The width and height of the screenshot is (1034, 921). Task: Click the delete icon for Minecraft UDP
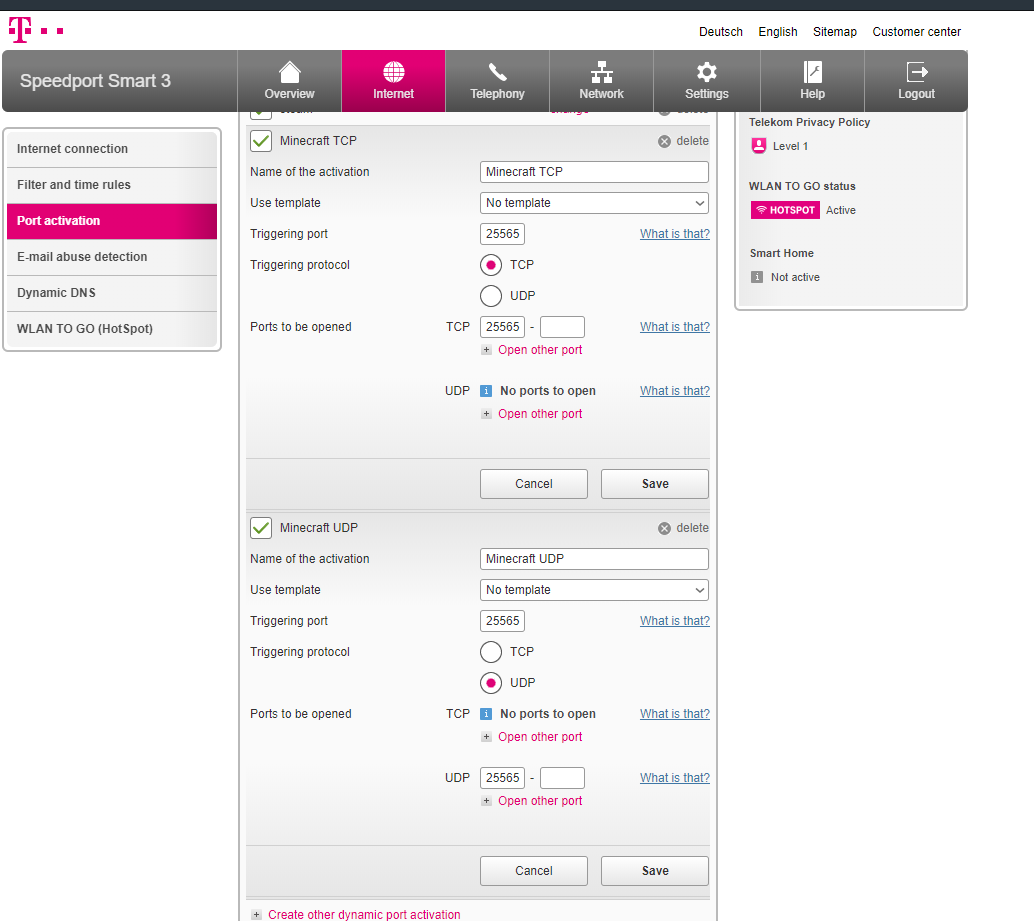coord(664,528)
